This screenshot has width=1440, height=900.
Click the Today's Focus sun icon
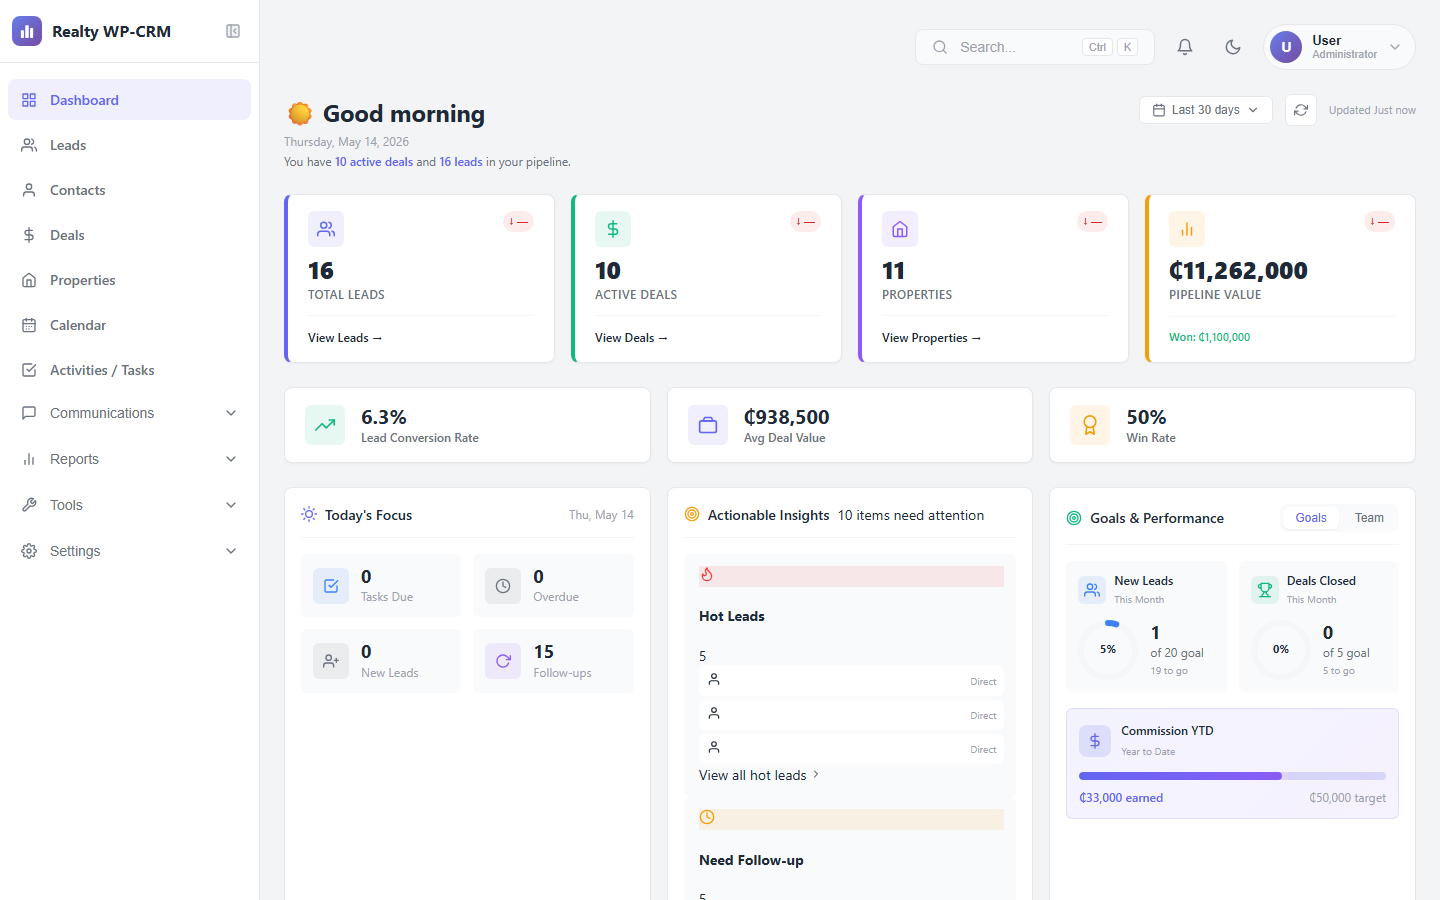coord(309,514)
